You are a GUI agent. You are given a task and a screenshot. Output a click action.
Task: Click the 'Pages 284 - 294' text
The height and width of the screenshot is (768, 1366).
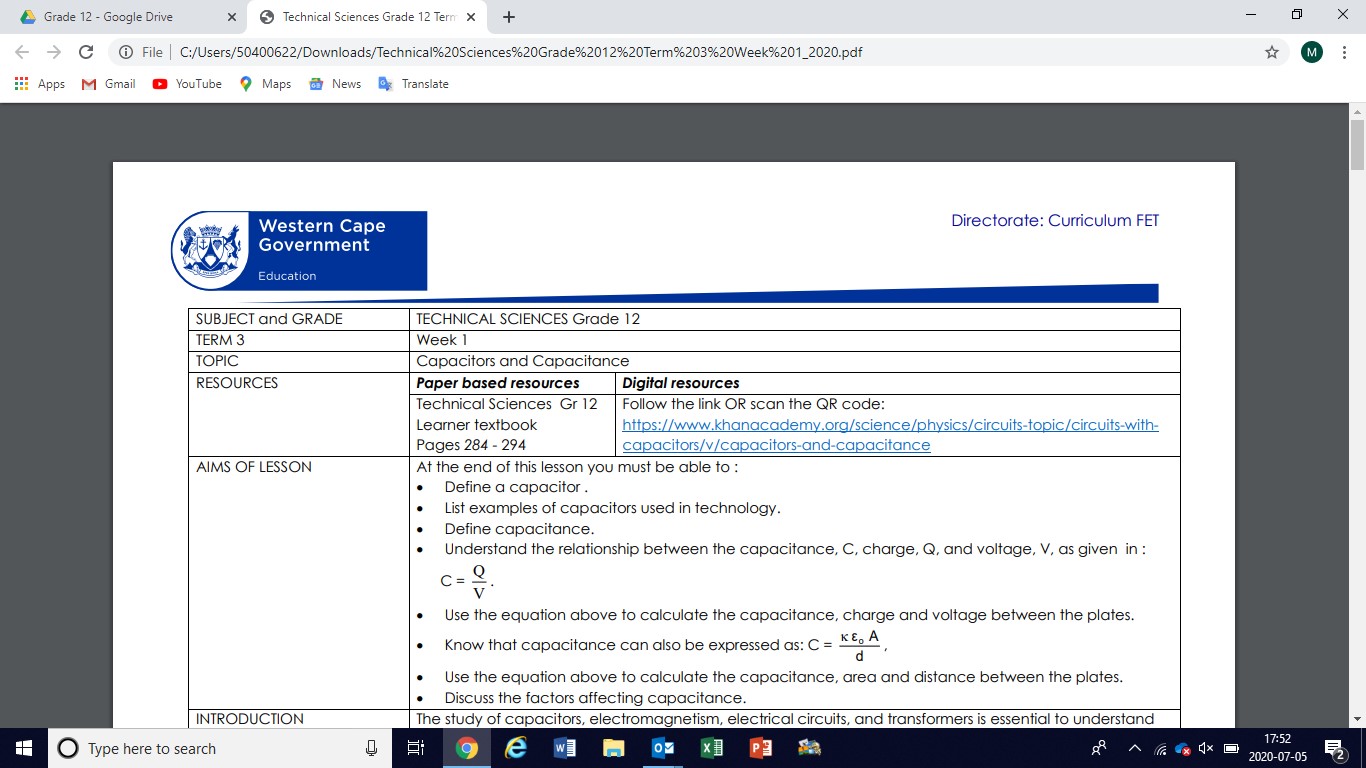tap(471, 445)
